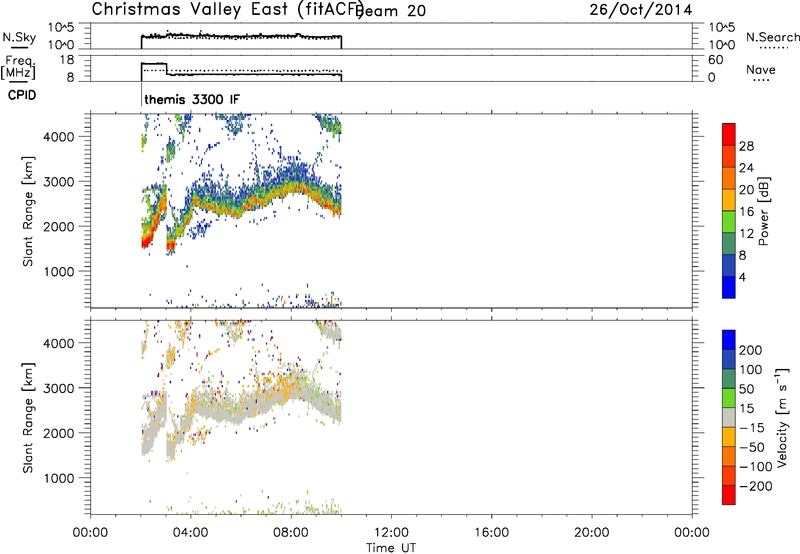
Task: Click velocity colorbar segment between -50 and -100
Action: [x=729, y=456]
